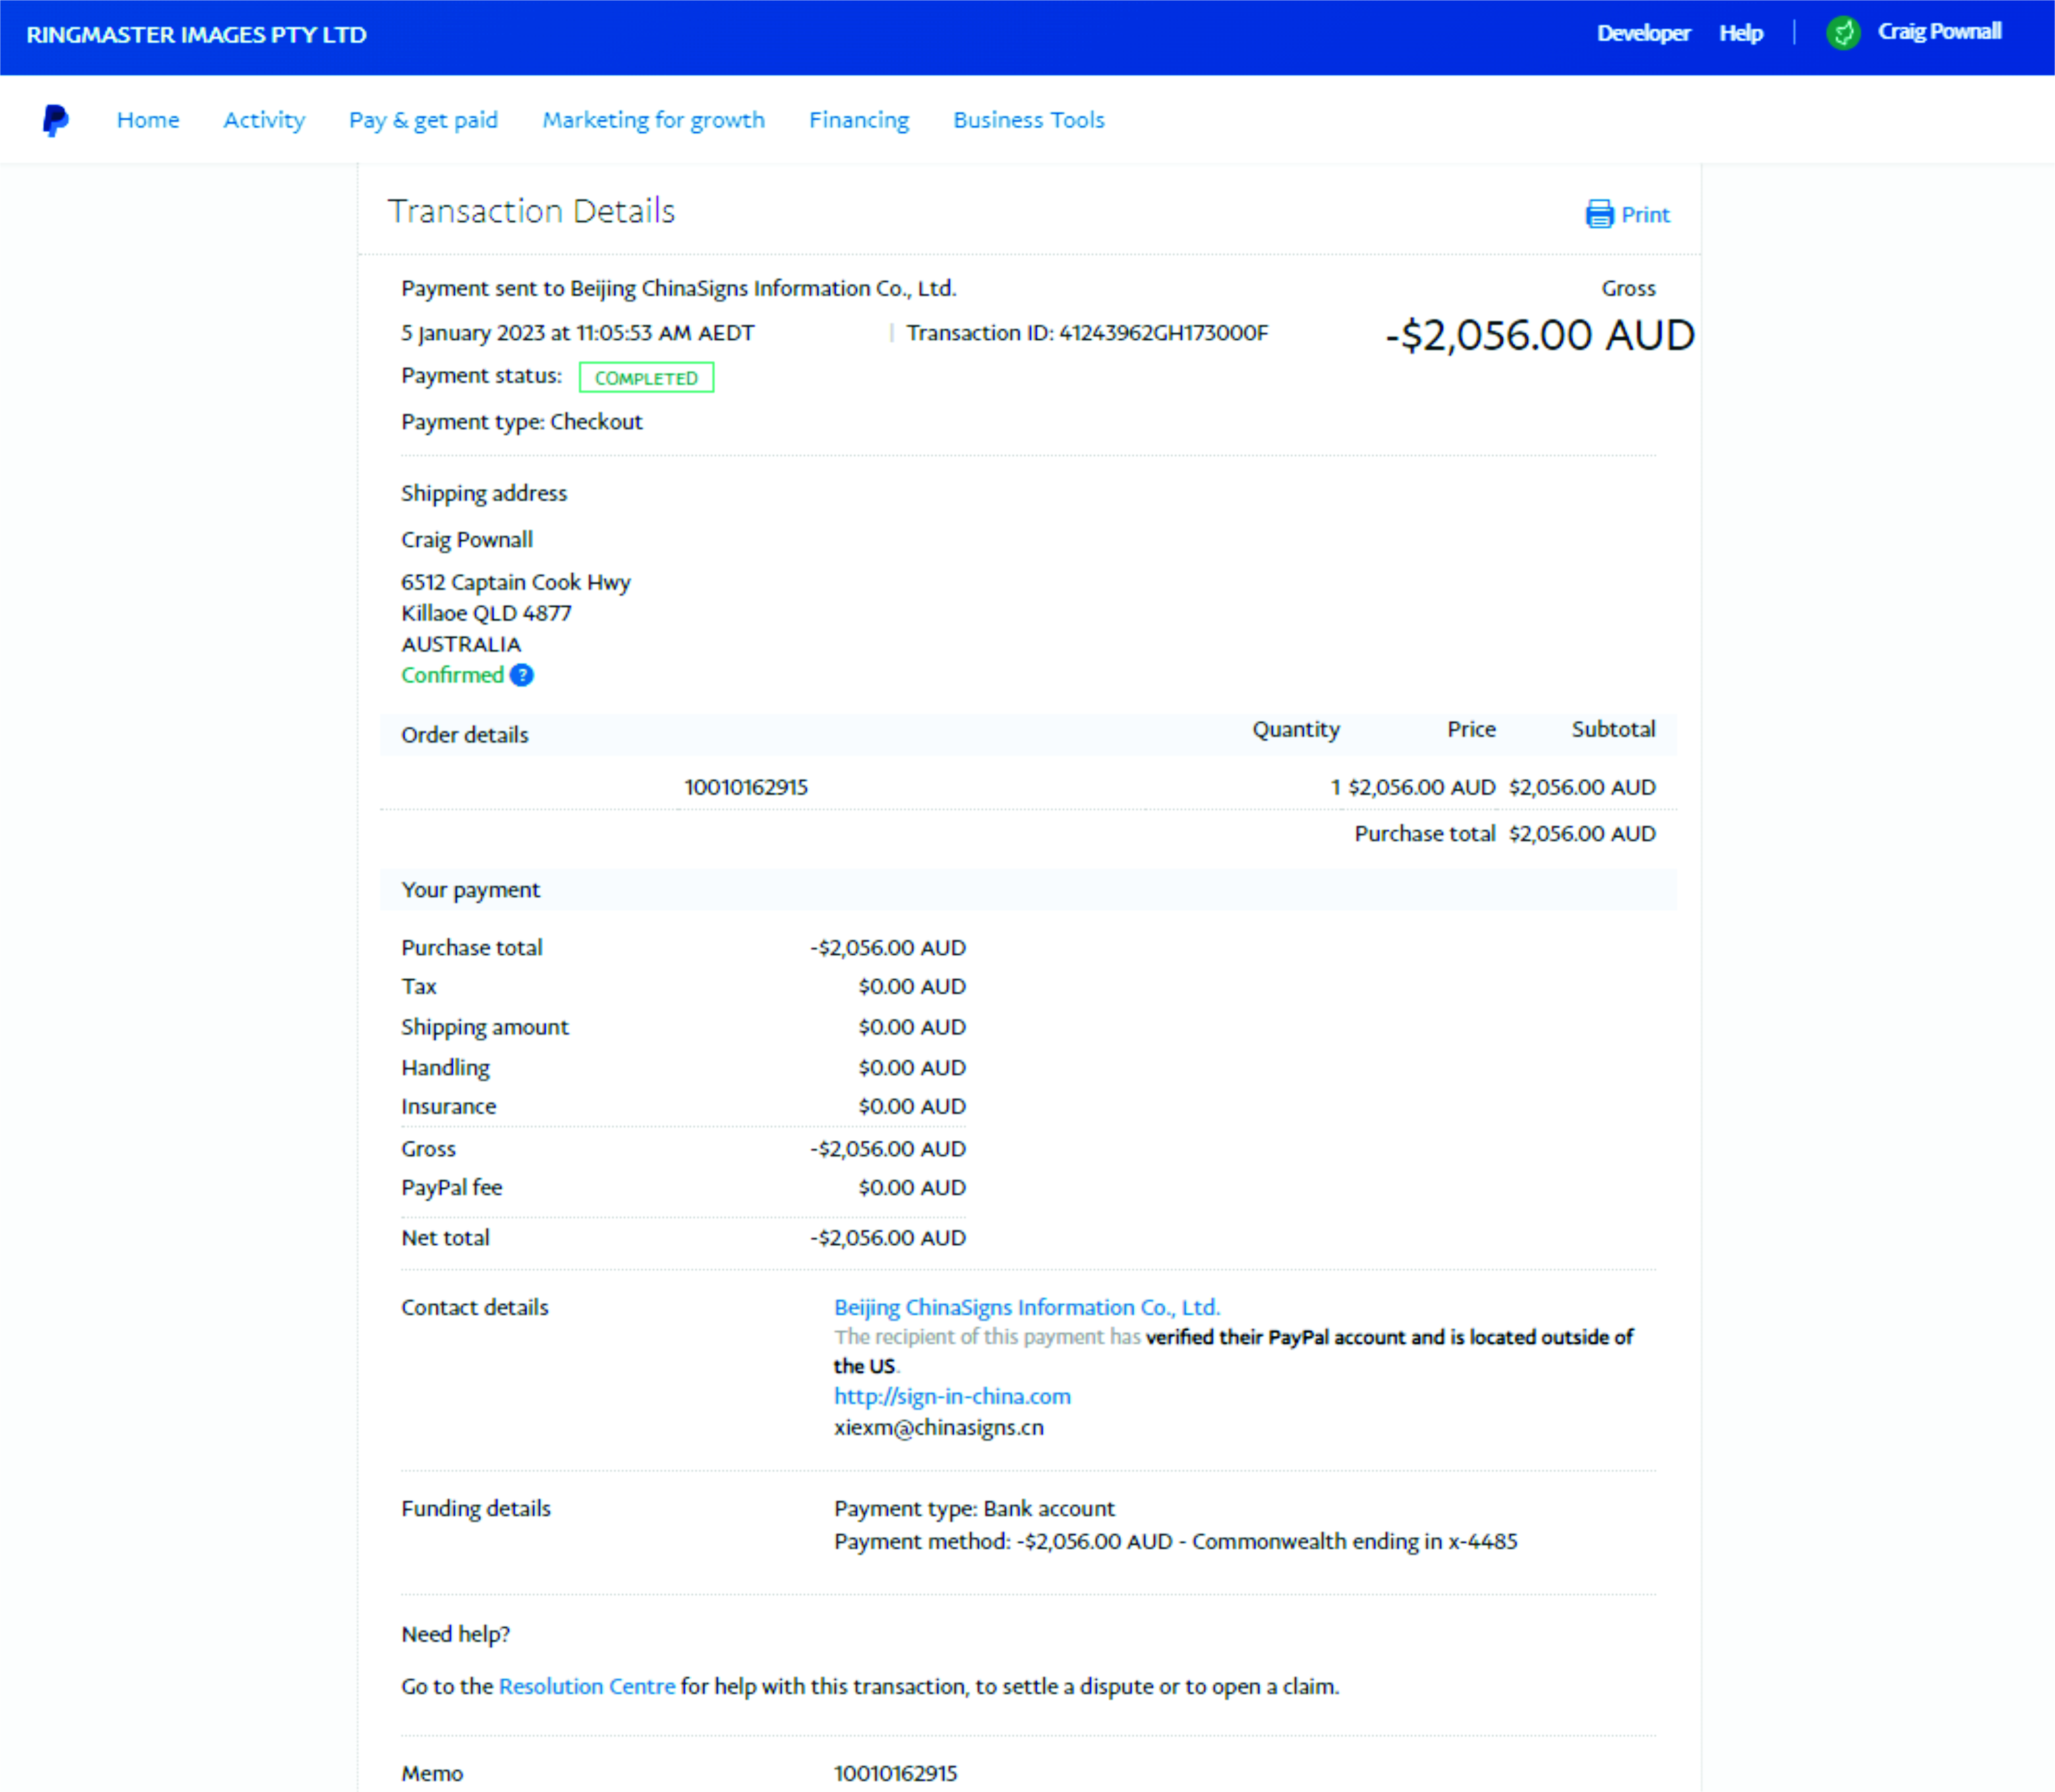Click the Commonwealth ending in x-4485 line

tap(1175, 1541)
